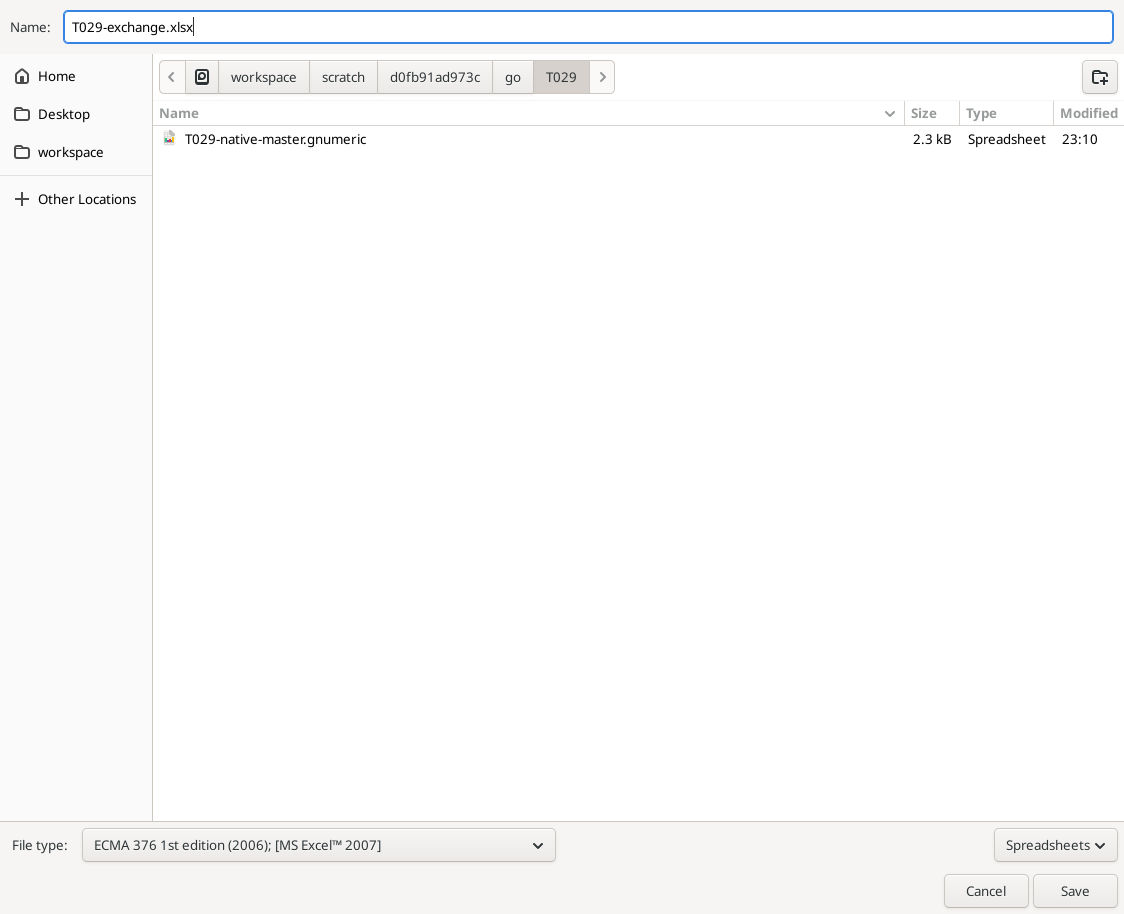
Task: Sort files by Modified column
Action: tap(1088, 113)
